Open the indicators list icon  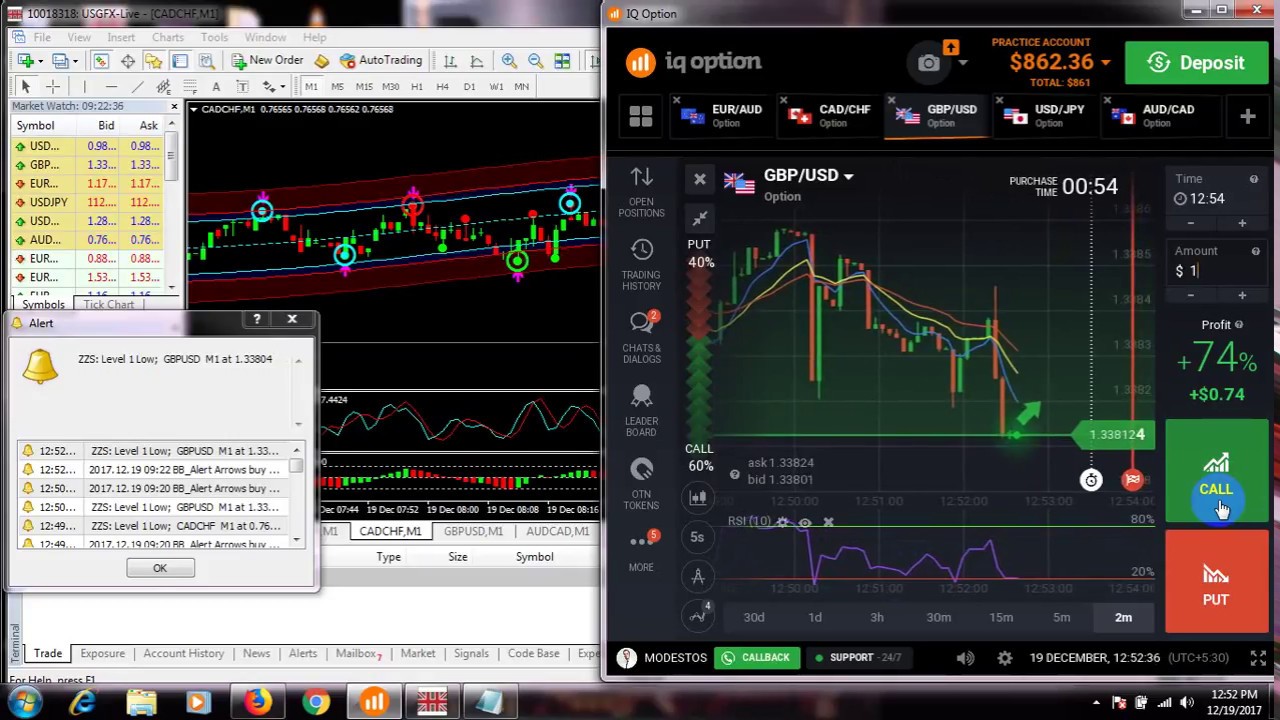pyautogui.click(x=698, y=615)
